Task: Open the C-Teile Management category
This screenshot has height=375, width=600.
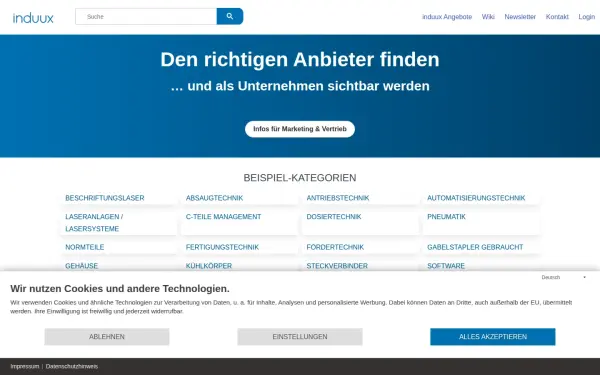Action: [223, 217]
